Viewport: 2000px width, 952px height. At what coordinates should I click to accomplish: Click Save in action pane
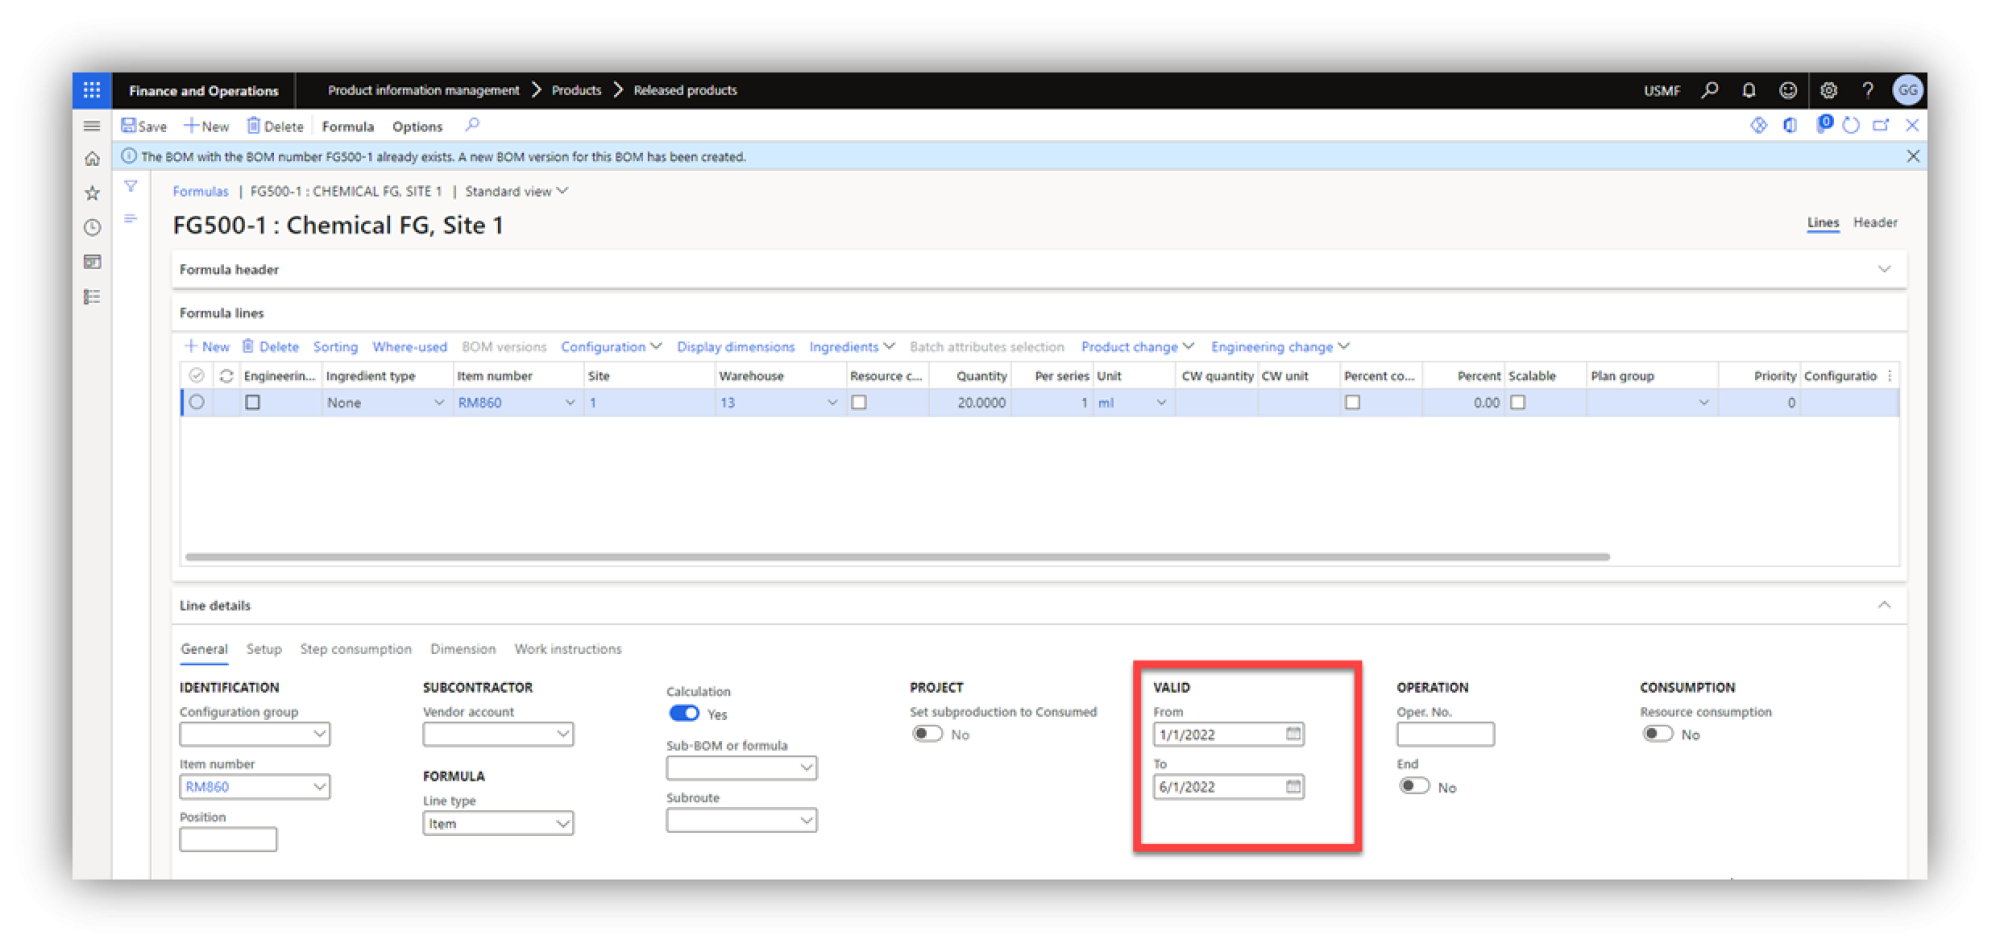click(144, 126)
